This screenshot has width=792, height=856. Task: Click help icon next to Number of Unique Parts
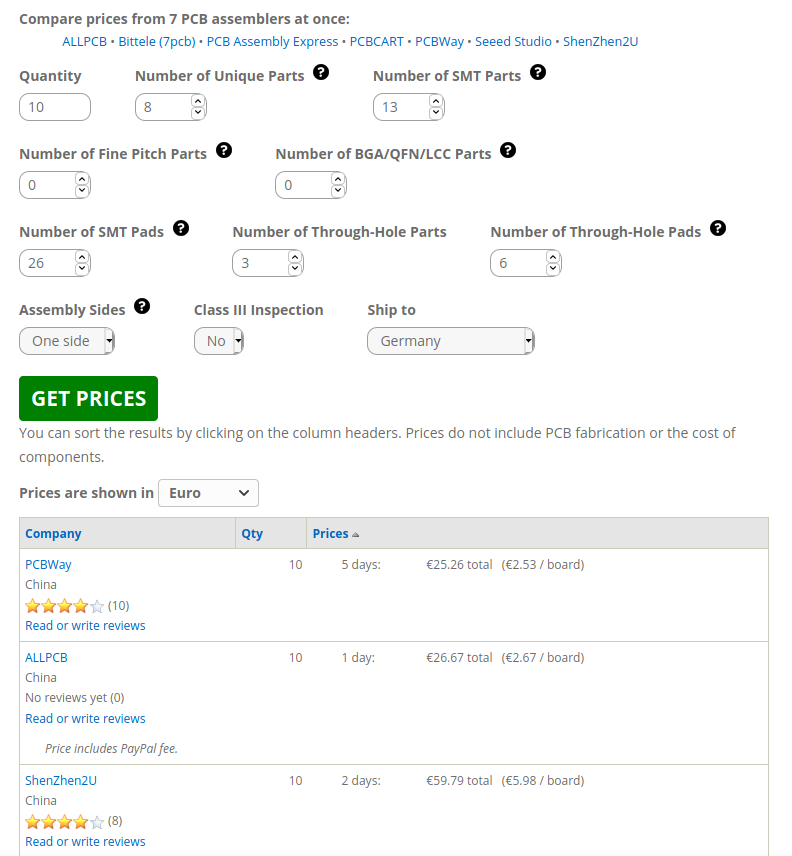click(x=321, y=72)
